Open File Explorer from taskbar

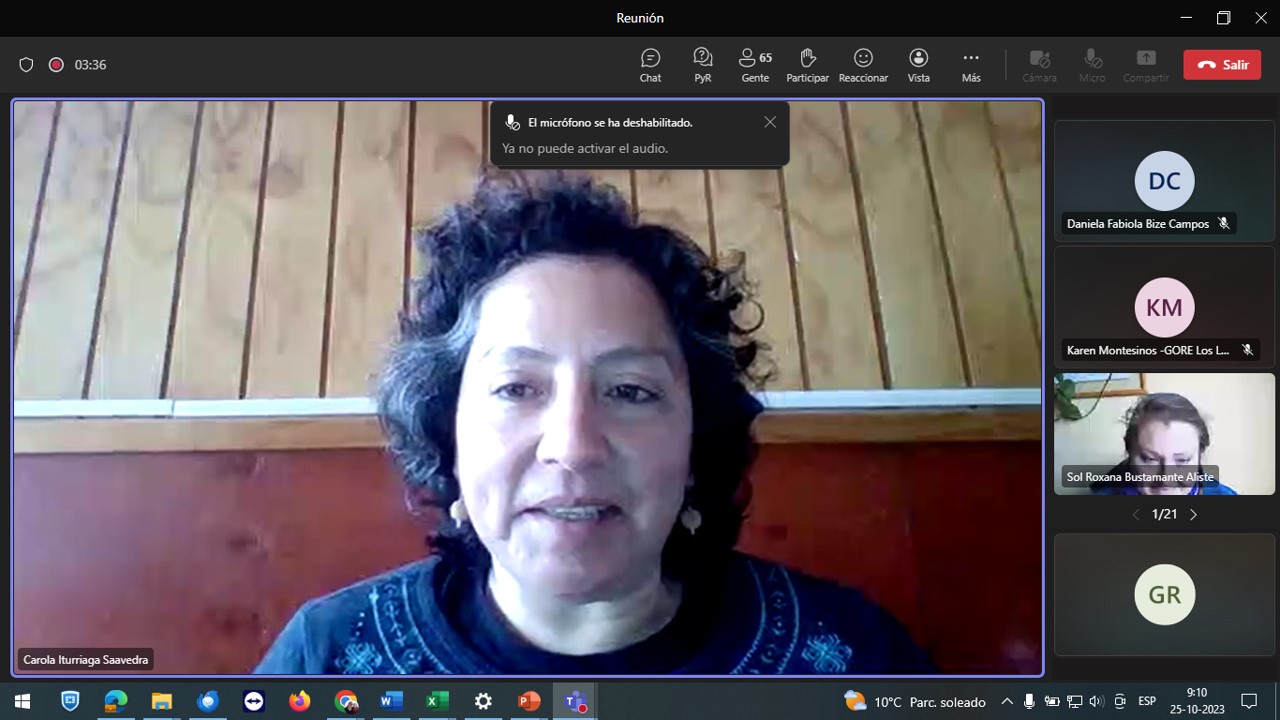(x=162, y=701)
